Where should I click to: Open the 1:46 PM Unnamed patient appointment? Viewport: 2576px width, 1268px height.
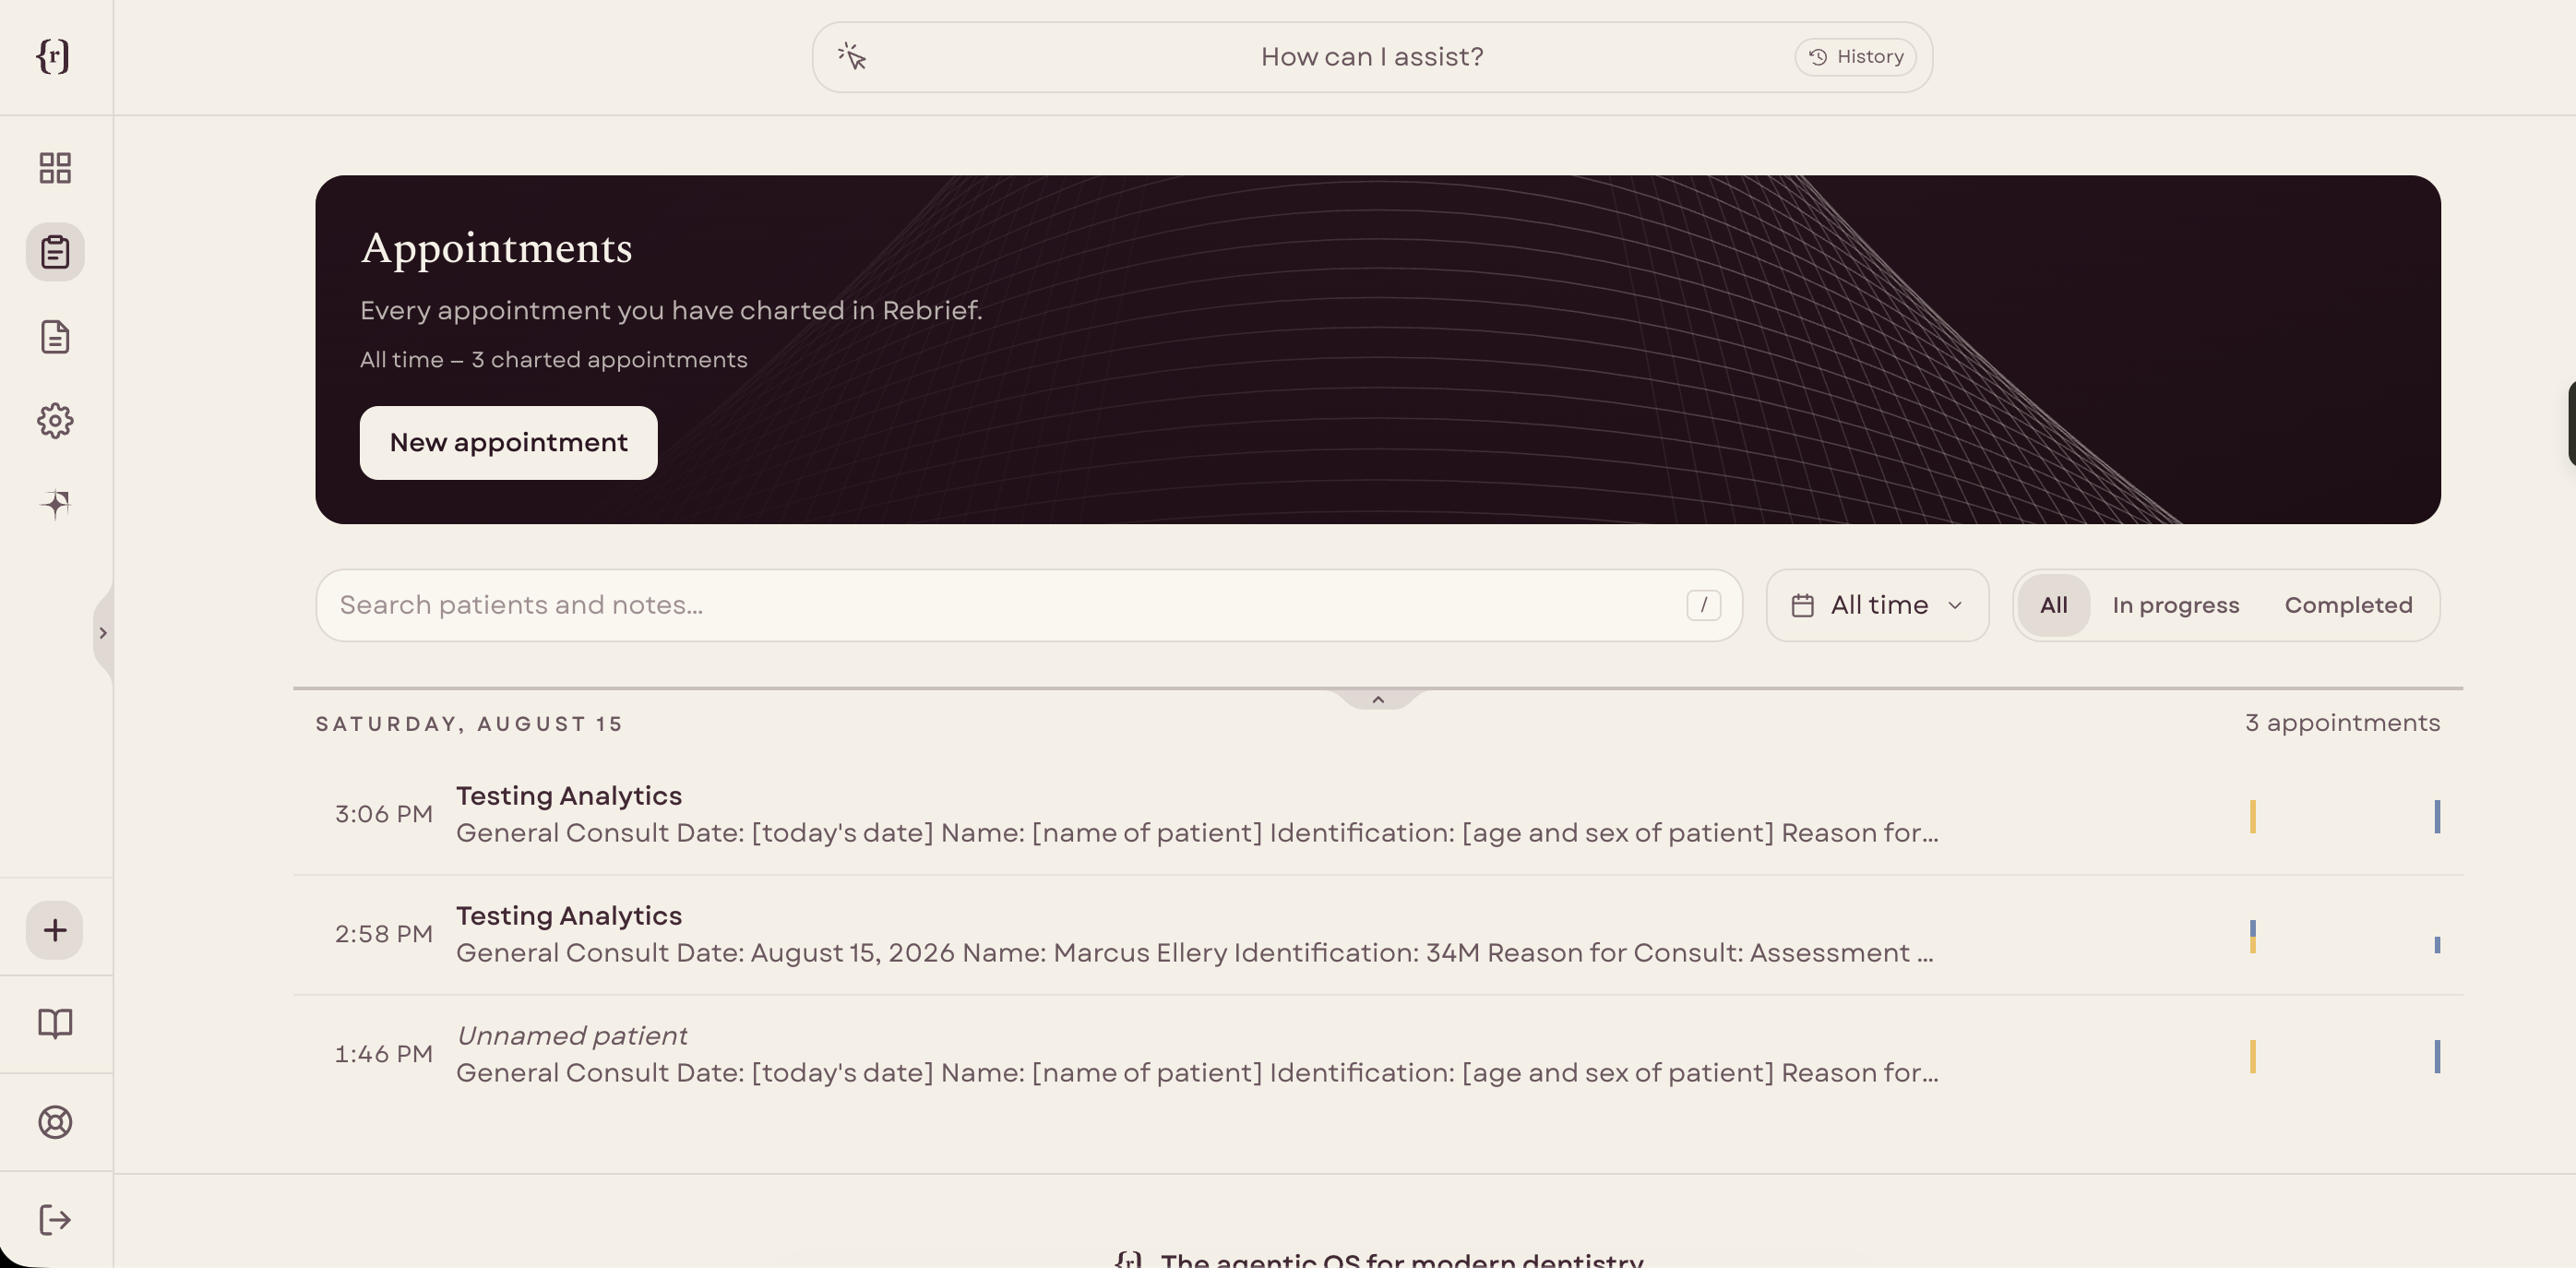point(1378,1055)
